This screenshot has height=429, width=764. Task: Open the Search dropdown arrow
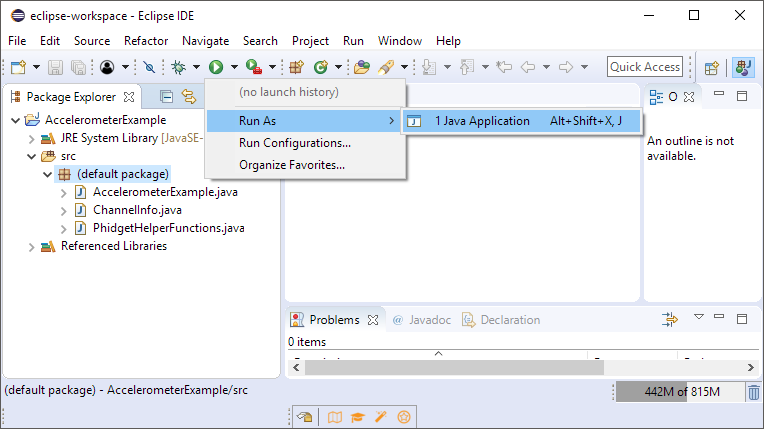point(404,67)
